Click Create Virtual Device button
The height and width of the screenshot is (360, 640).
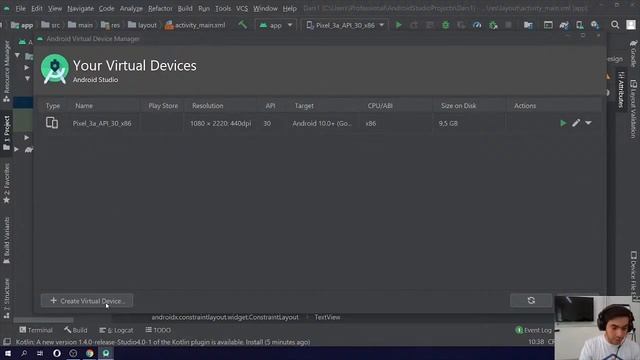click(87, 301)
